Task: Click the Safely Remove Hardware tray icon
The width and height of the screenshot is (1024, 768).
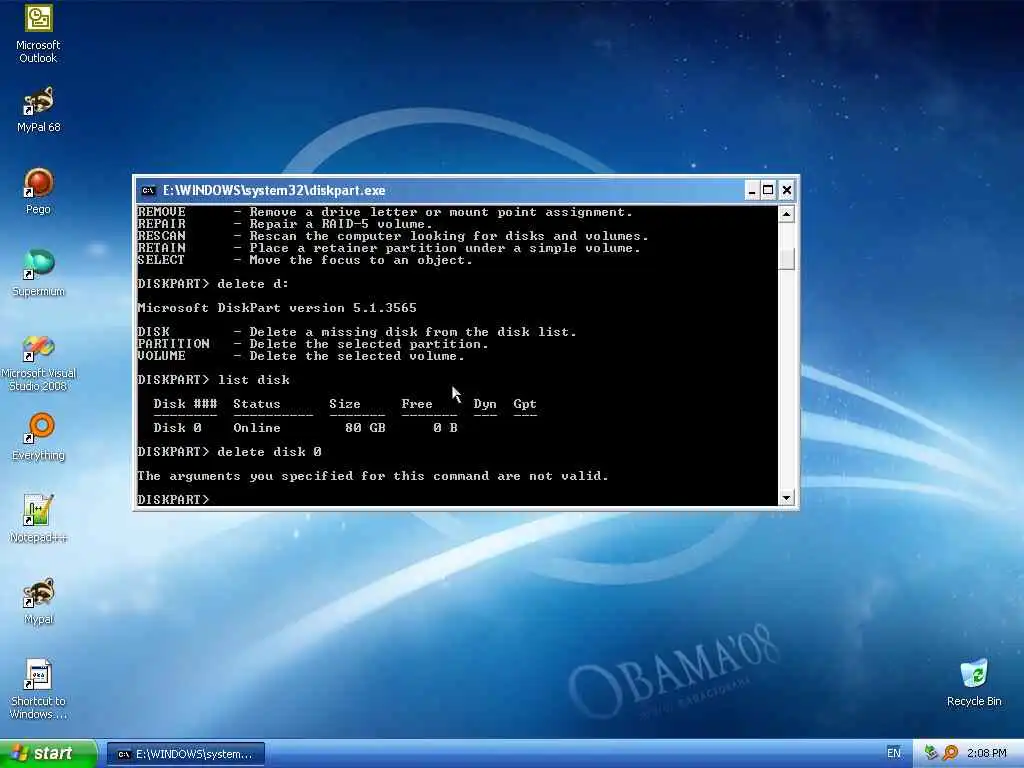Action: point(931,753)
